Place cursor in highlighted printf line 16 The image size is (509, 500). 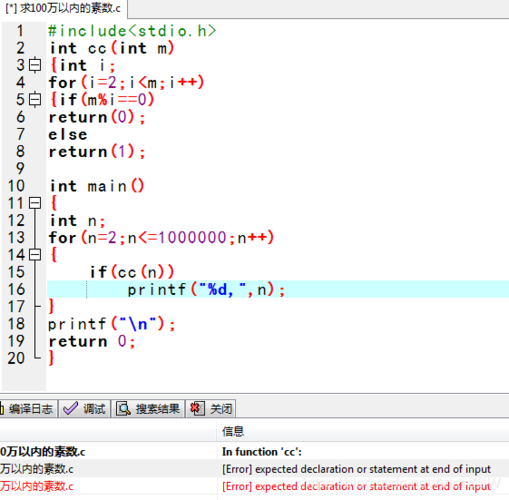point(278,289)
